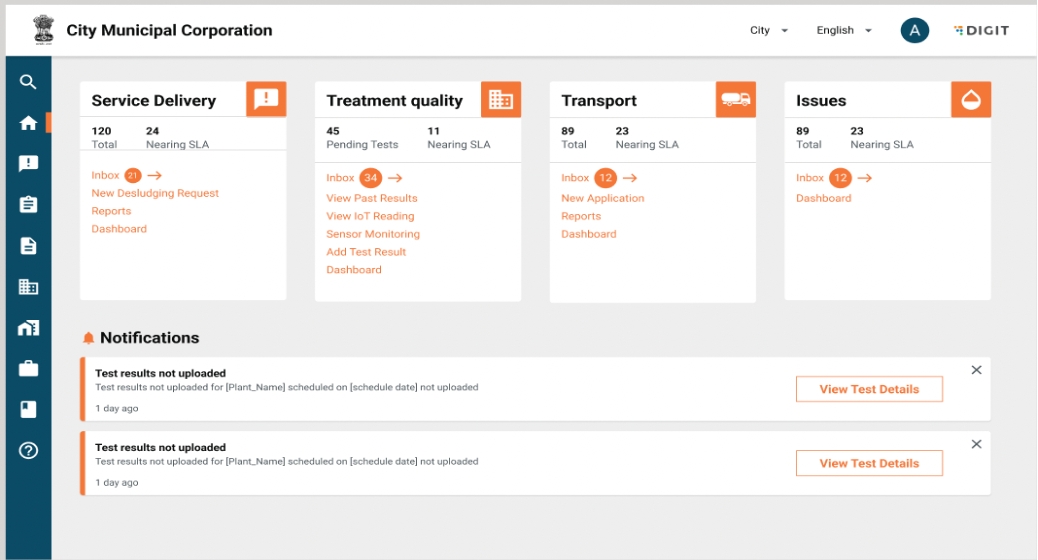
Task: Expand the City dropdown
Action: click(x=768, y=30)
